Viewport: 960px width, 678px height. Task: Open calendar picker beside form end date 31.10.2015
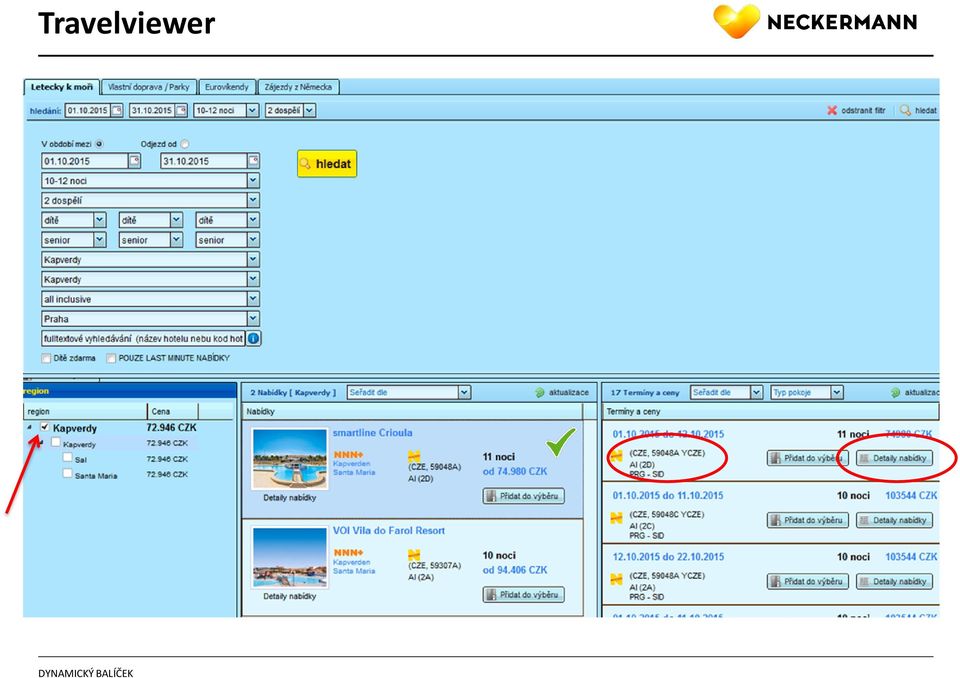253,161
